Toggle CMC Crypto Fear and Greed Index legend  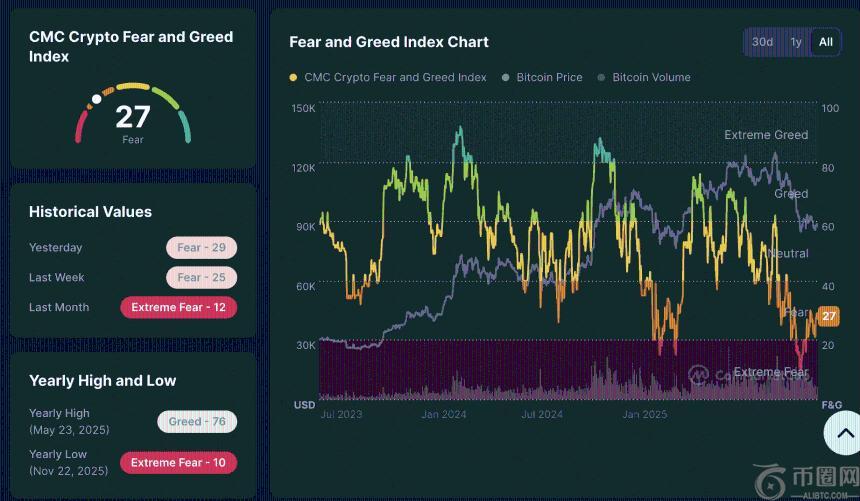pos(388,77)
